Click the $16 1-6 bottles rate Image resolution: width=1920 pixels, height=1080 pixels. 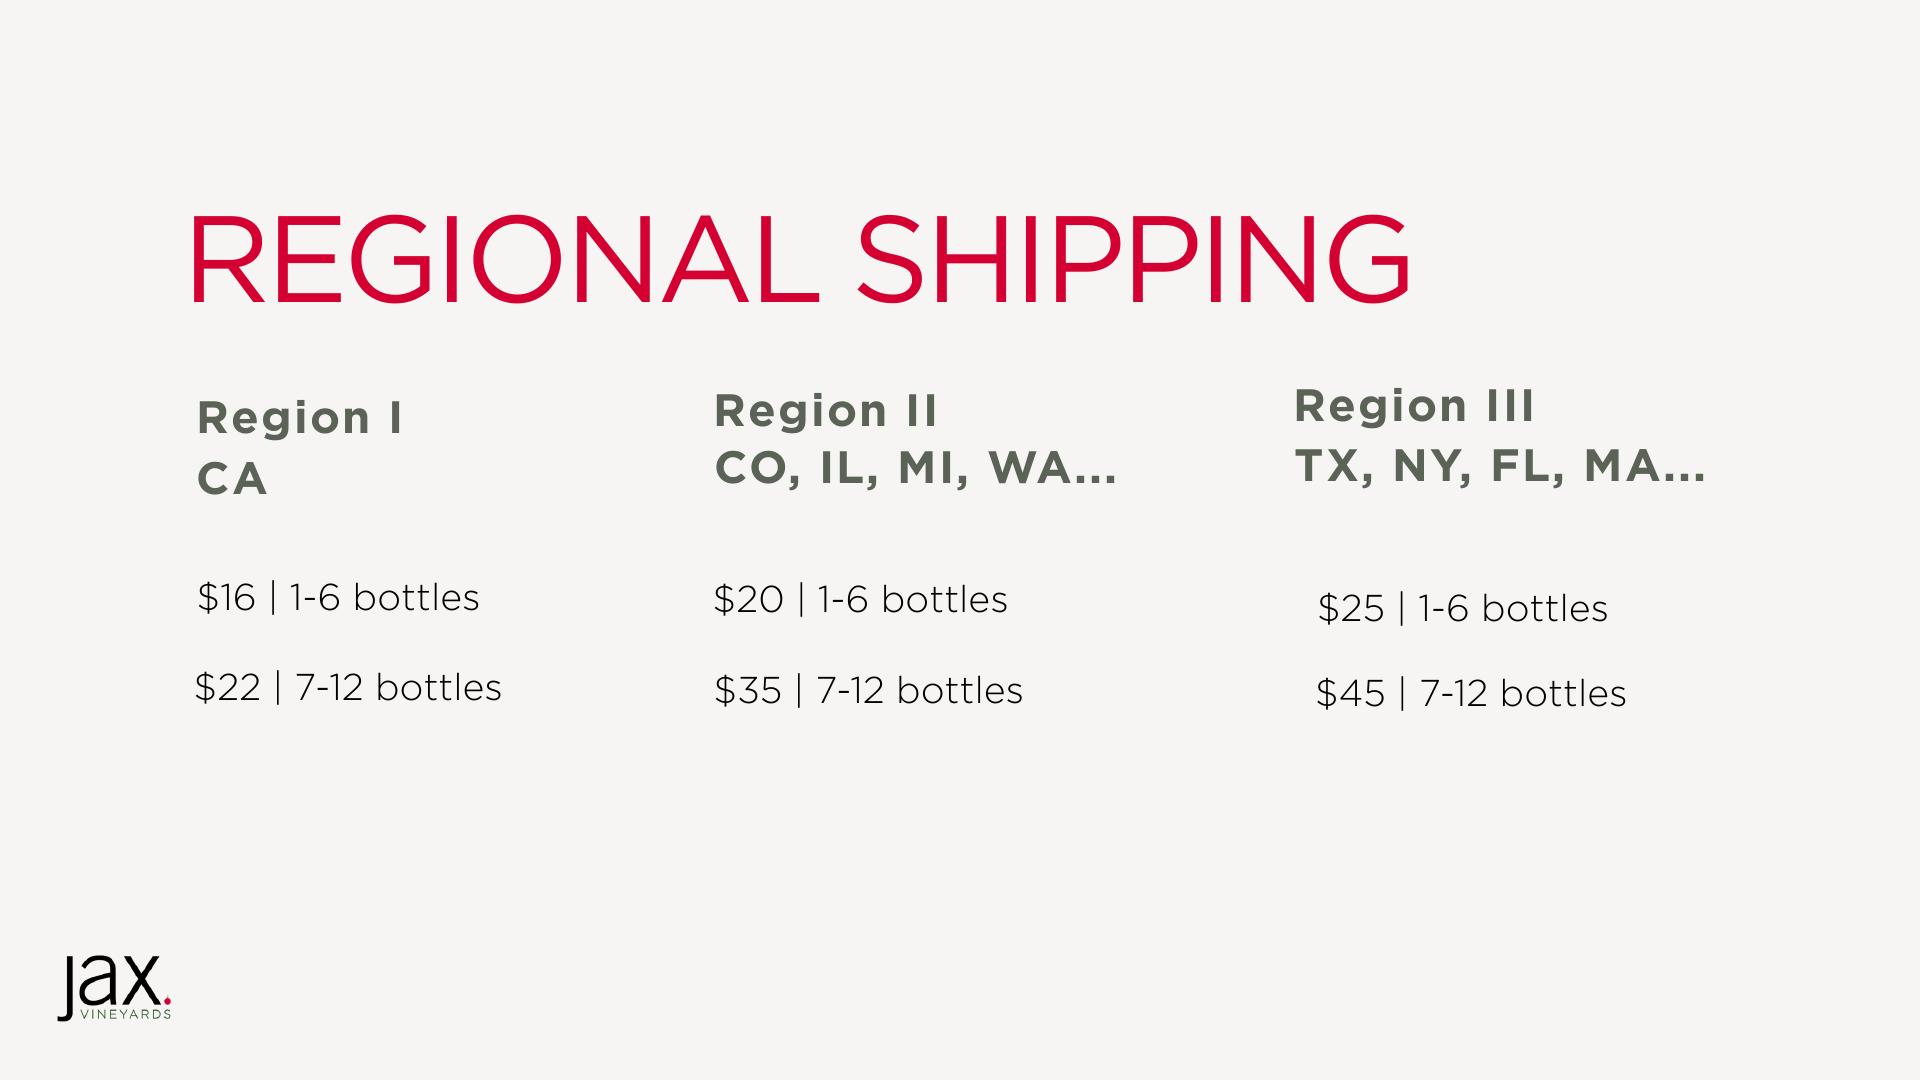point(338,598)
